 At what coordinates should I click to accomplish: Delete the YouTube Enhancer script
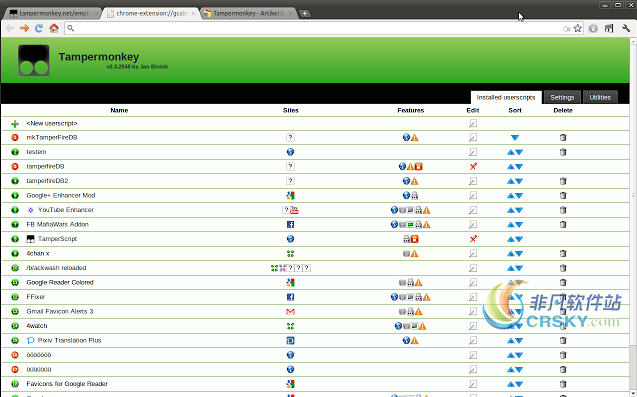click(563, 210)
